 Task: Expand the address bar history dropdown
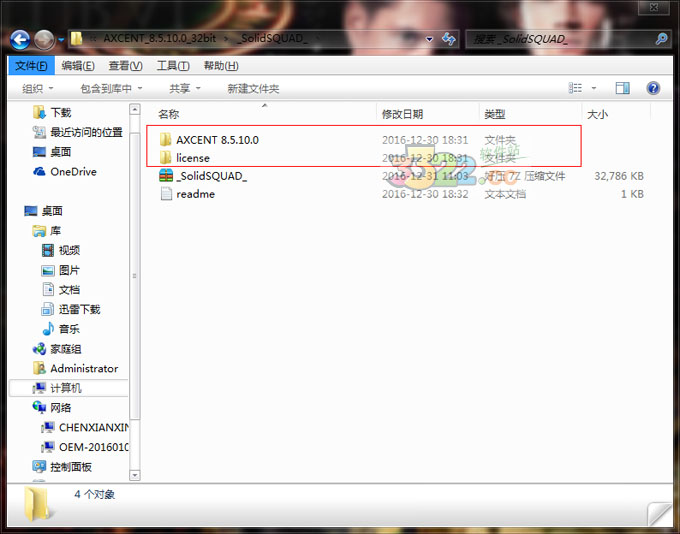(429, 39)
